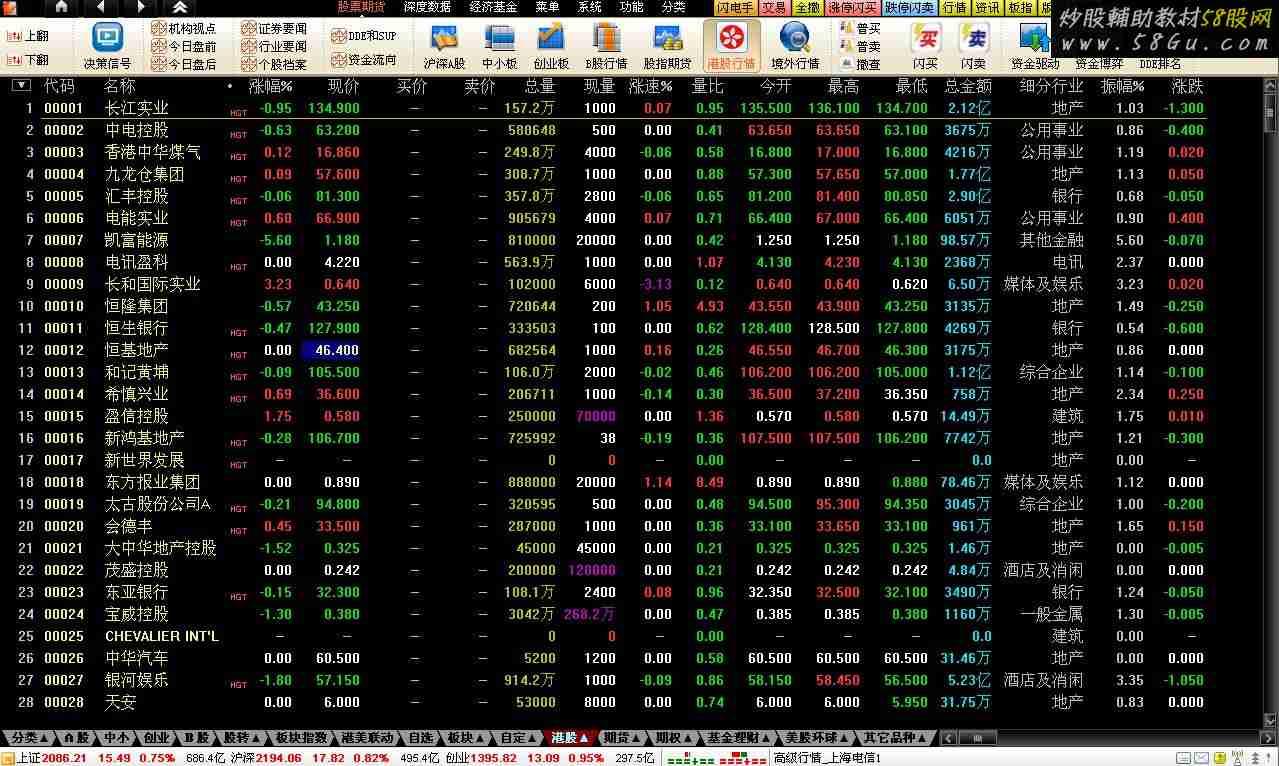Open 分类 menu in top bar
This screenshot has height=766, width=1279.
tap(674, 7)
